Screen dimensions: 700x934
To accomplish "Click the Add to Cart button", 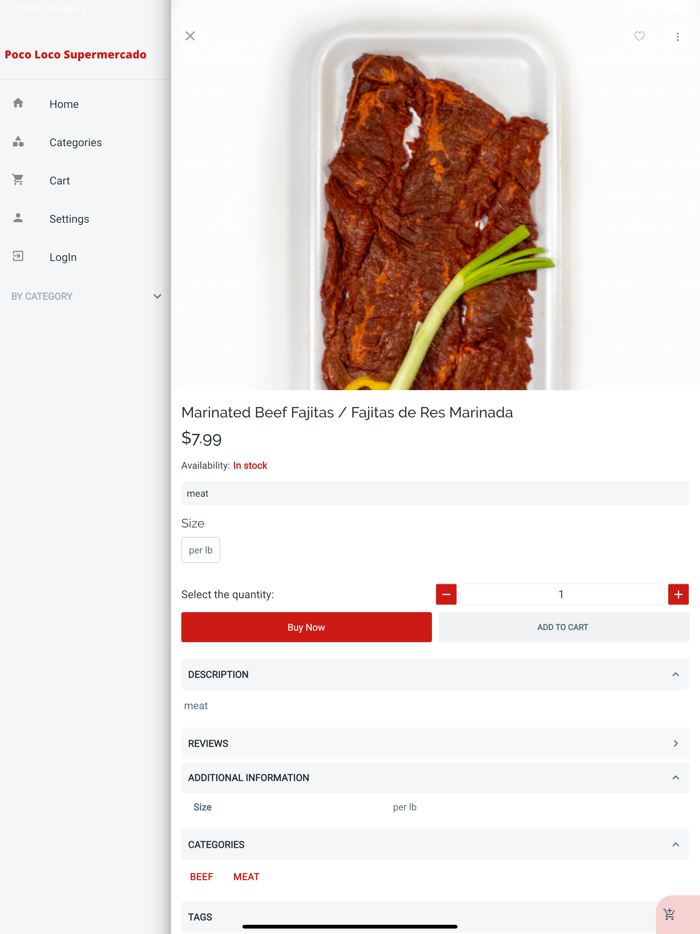I will [563, 627].
